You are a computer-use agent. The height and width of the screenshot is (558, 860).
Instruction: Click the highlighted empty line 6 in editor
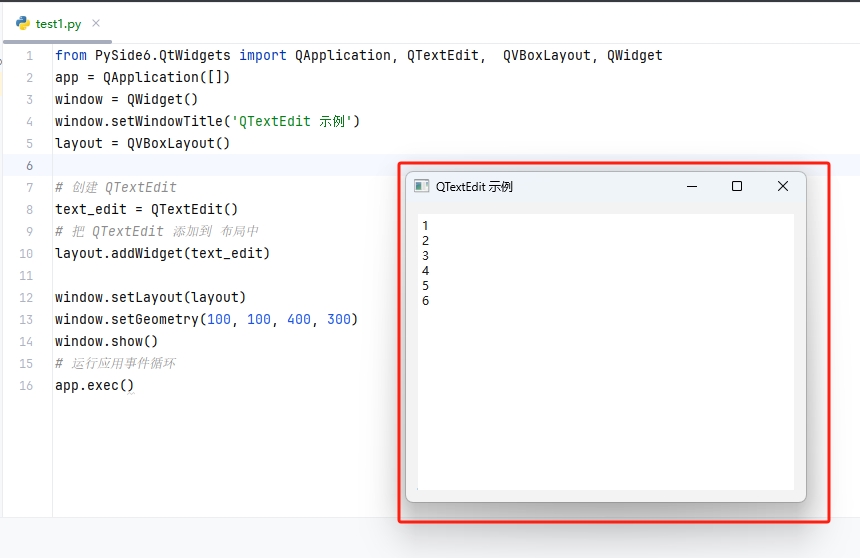[x=220, y=165]
